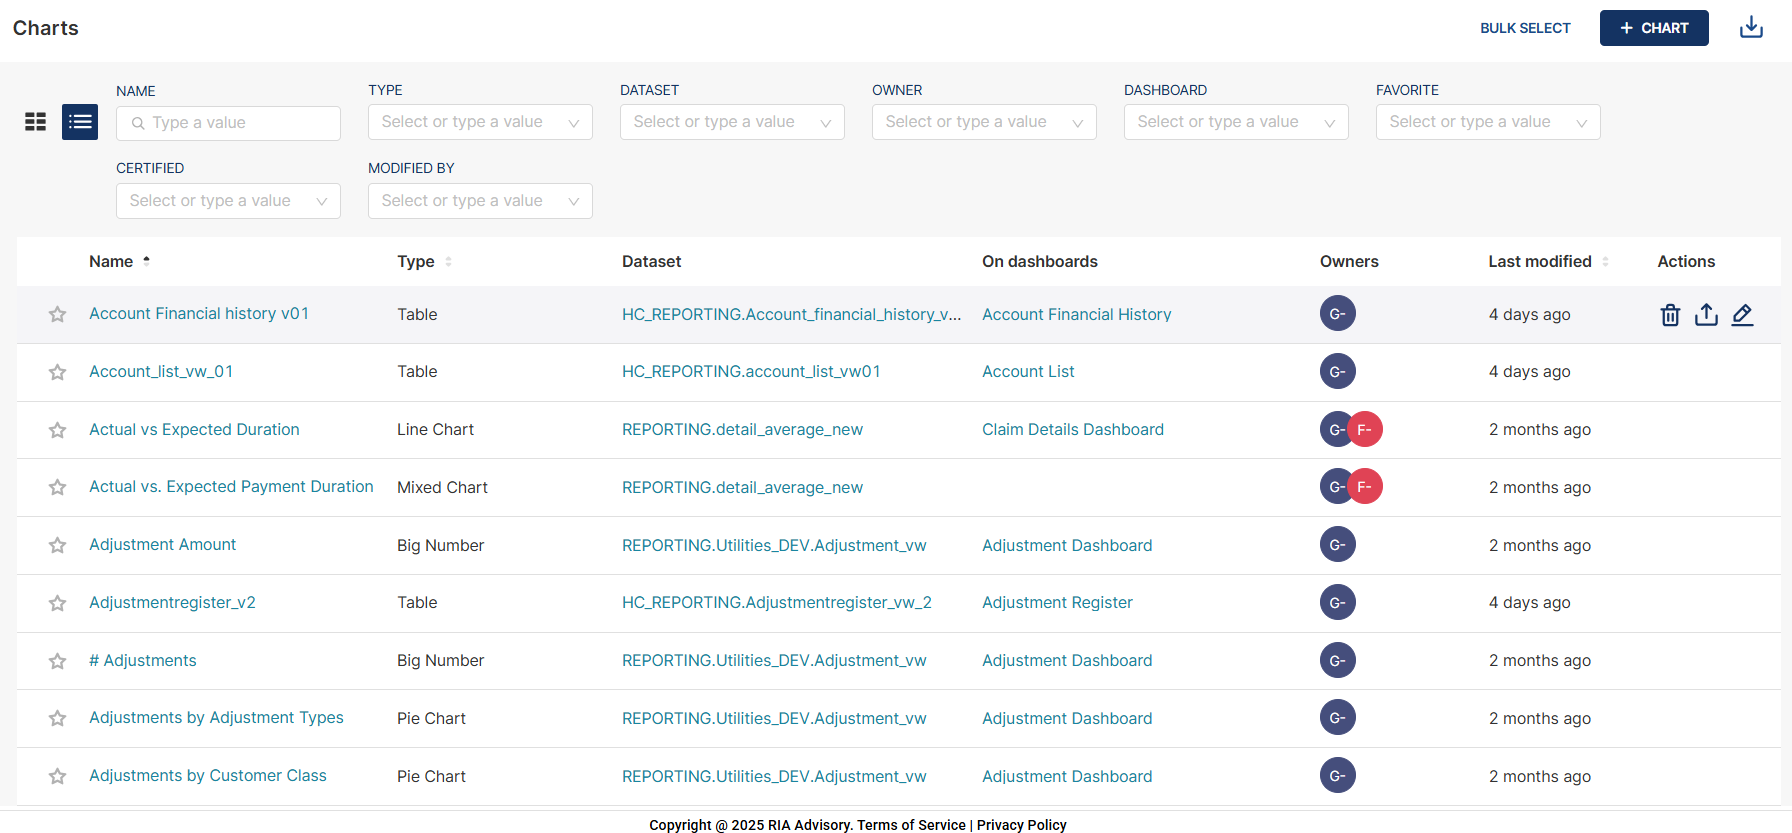
Task: Click the import charts icon
Action: pyautogui.click(x=1751, y=28)
